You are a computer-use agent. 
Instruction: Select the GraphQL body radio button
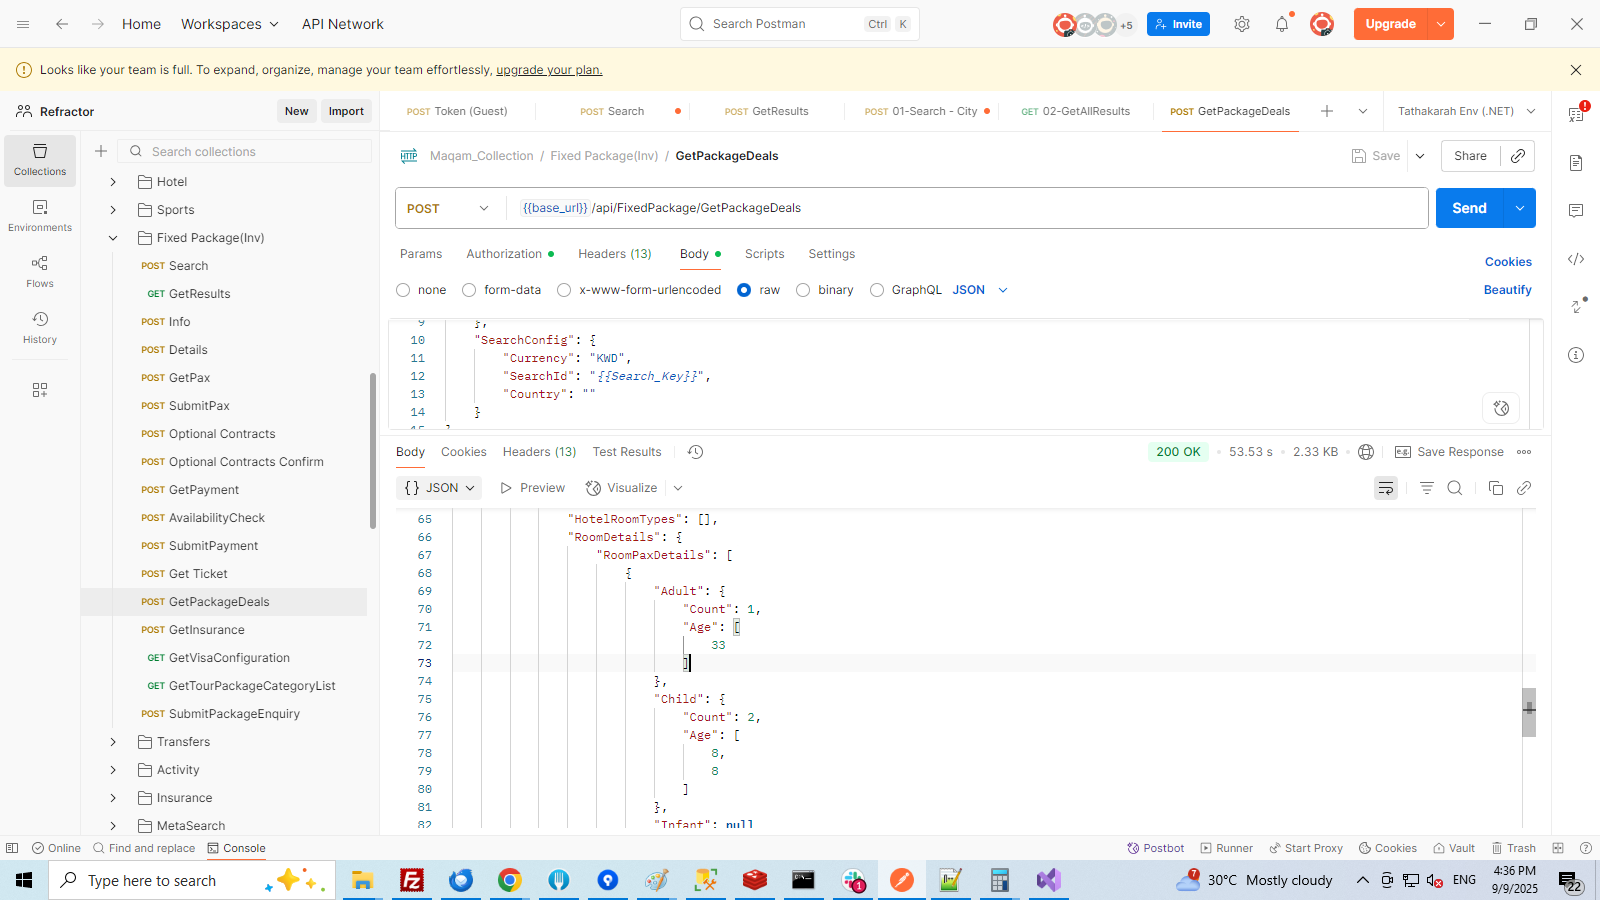click(x=877, y=290)
